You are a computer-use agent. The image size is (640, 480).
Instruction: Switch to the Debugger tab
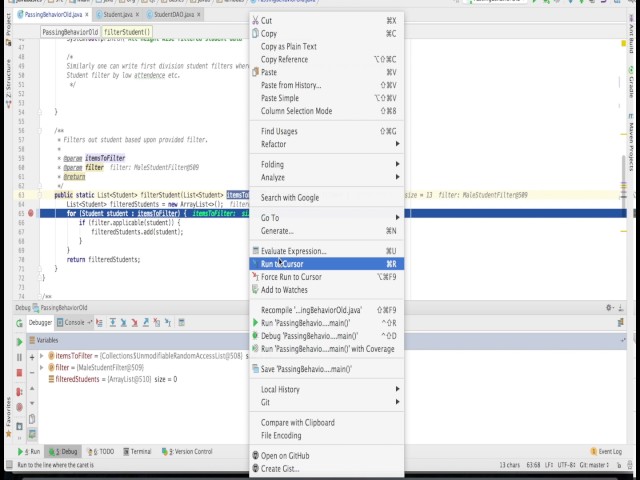[40, 322]
